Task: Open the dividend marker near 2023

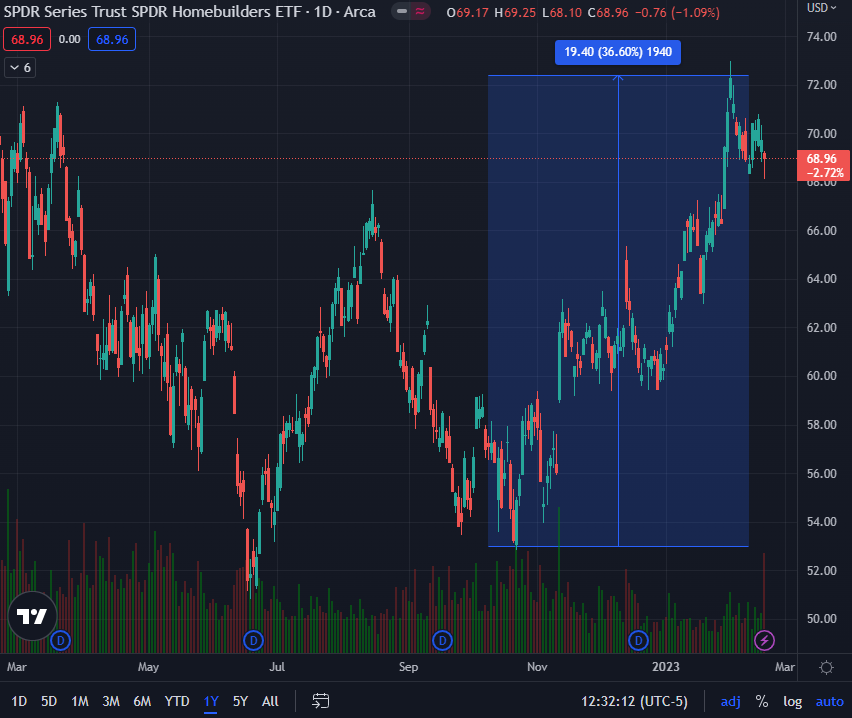Action: pos(638,640)
